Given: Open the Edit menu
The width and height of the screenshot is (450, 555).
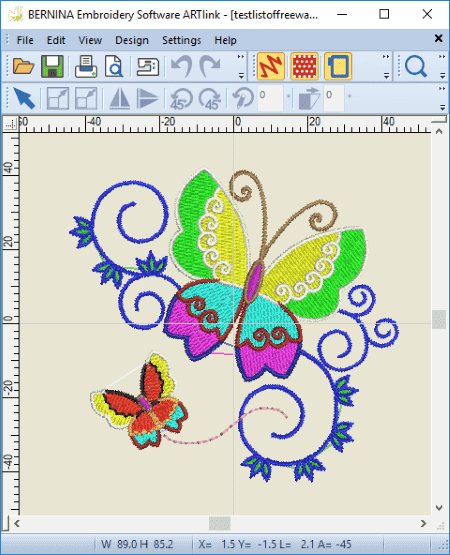Looking at the screenshot, I should (x=56, y=40).
